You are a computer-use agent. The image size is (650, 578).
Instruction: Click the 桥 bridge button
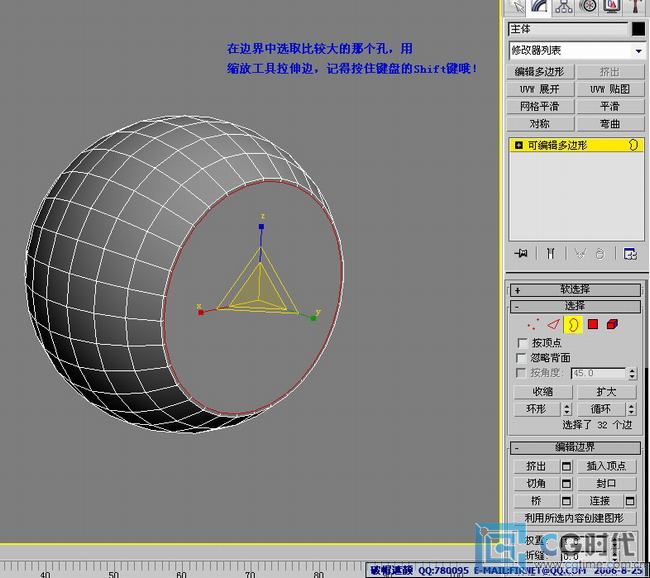pos(536,501)
